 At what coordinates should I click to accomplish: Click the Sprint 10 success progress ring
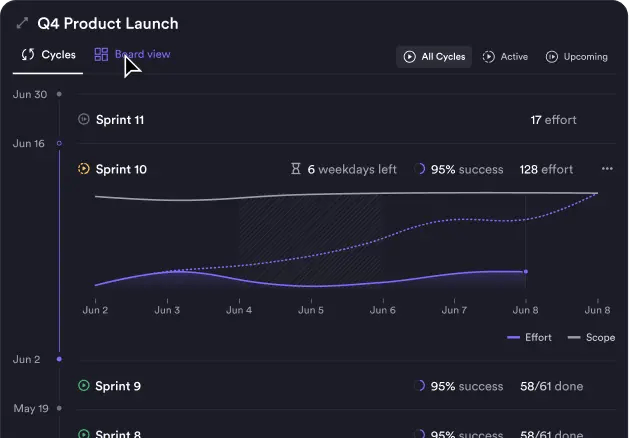click(420, 169)
